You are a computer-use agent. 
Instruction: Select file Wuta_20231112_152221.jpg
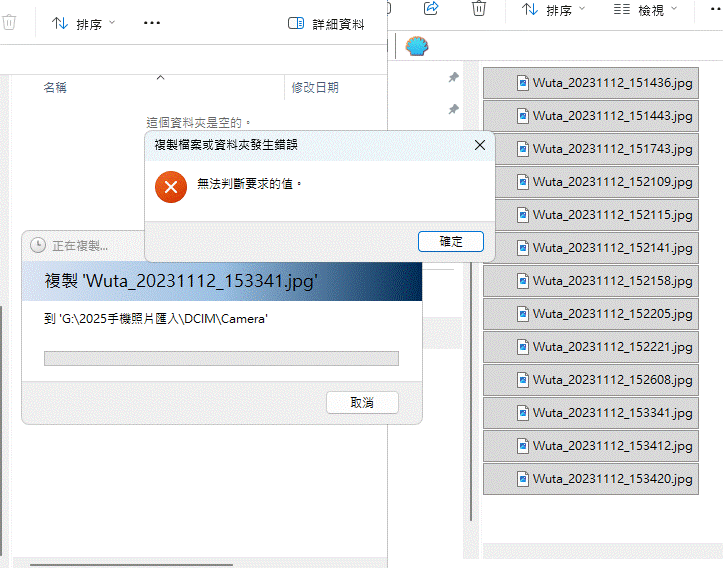click(591, 347)
